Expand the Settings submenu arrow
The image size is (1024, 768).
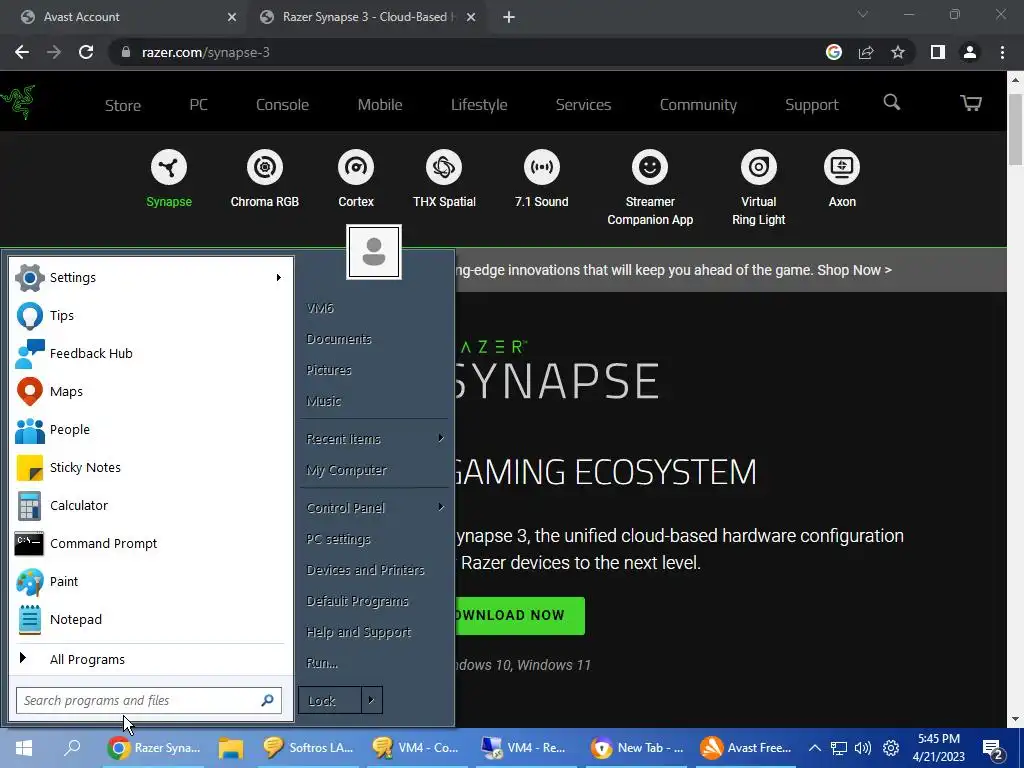(279, 278)
